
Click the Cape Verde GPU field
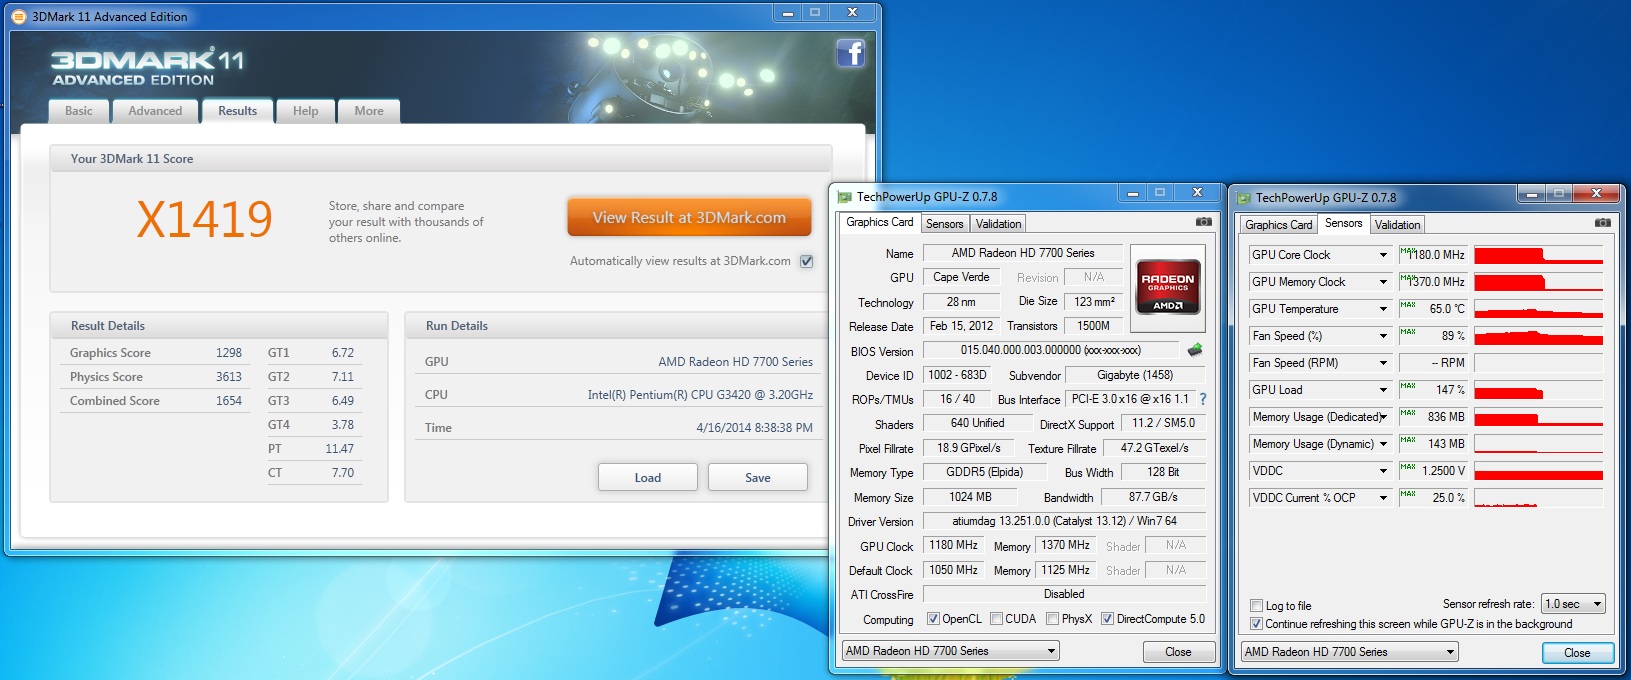(961, 277)
